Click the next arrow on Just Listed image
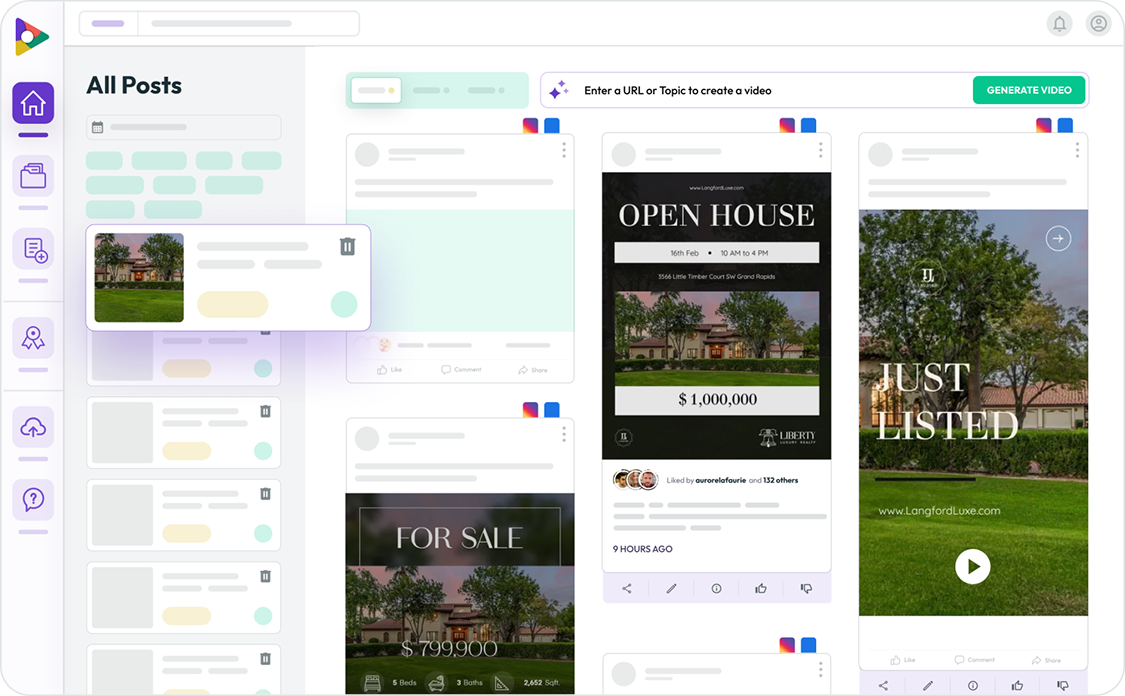The image size is (1125, 696). point(1058,238)
